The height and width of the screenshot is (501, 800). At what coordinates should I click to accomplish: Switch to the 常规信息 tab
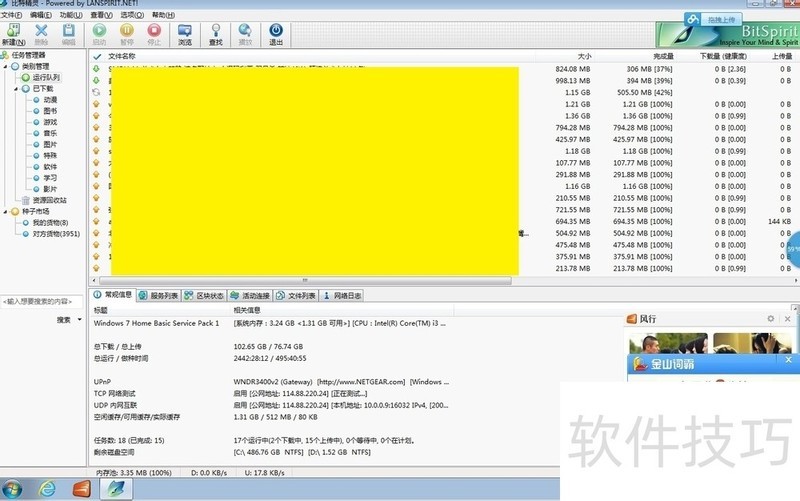pos(113,295)
